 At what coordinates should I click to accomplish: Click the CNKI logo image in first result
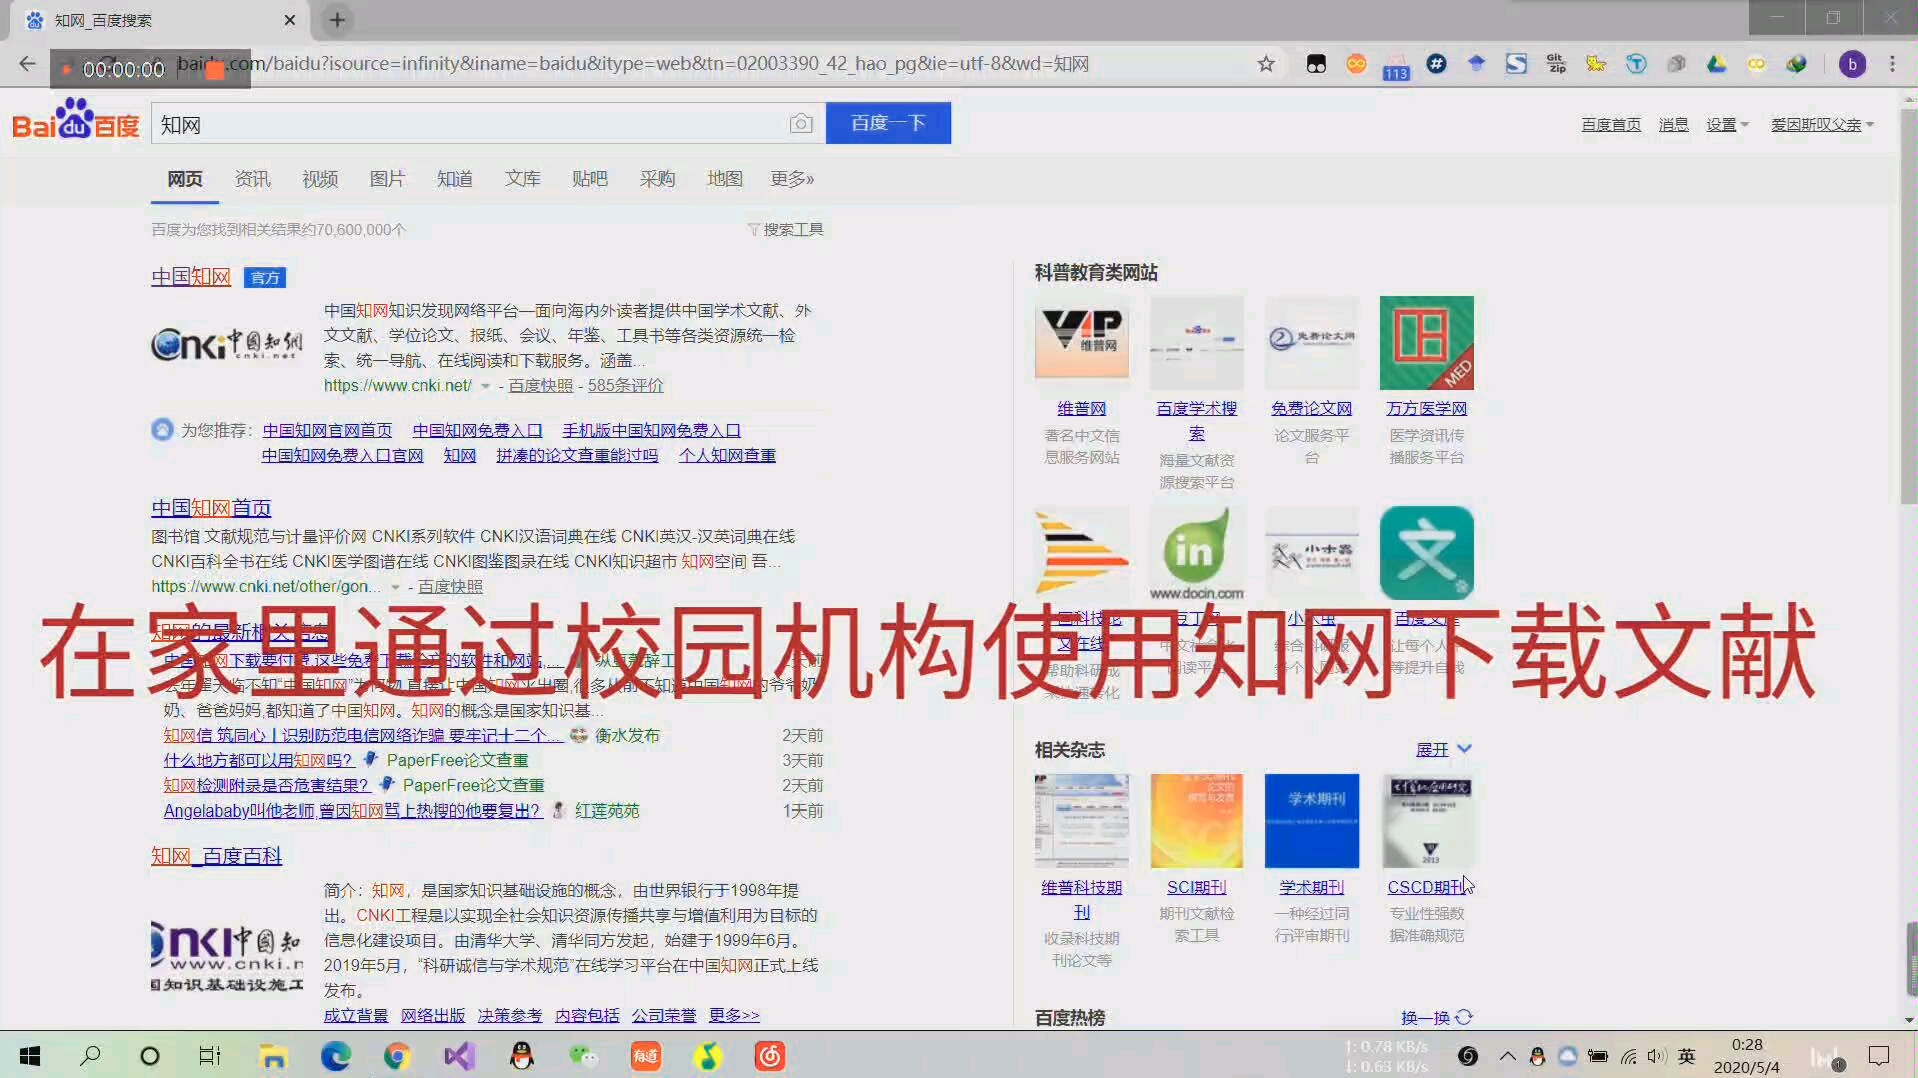tap(226, 343)
